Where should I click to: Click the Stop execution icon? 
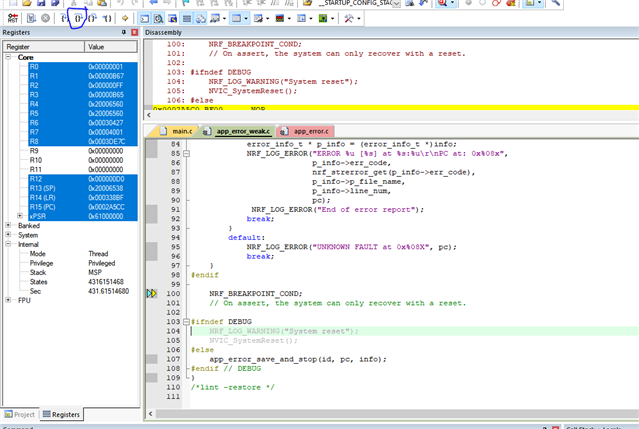point(46,18)
